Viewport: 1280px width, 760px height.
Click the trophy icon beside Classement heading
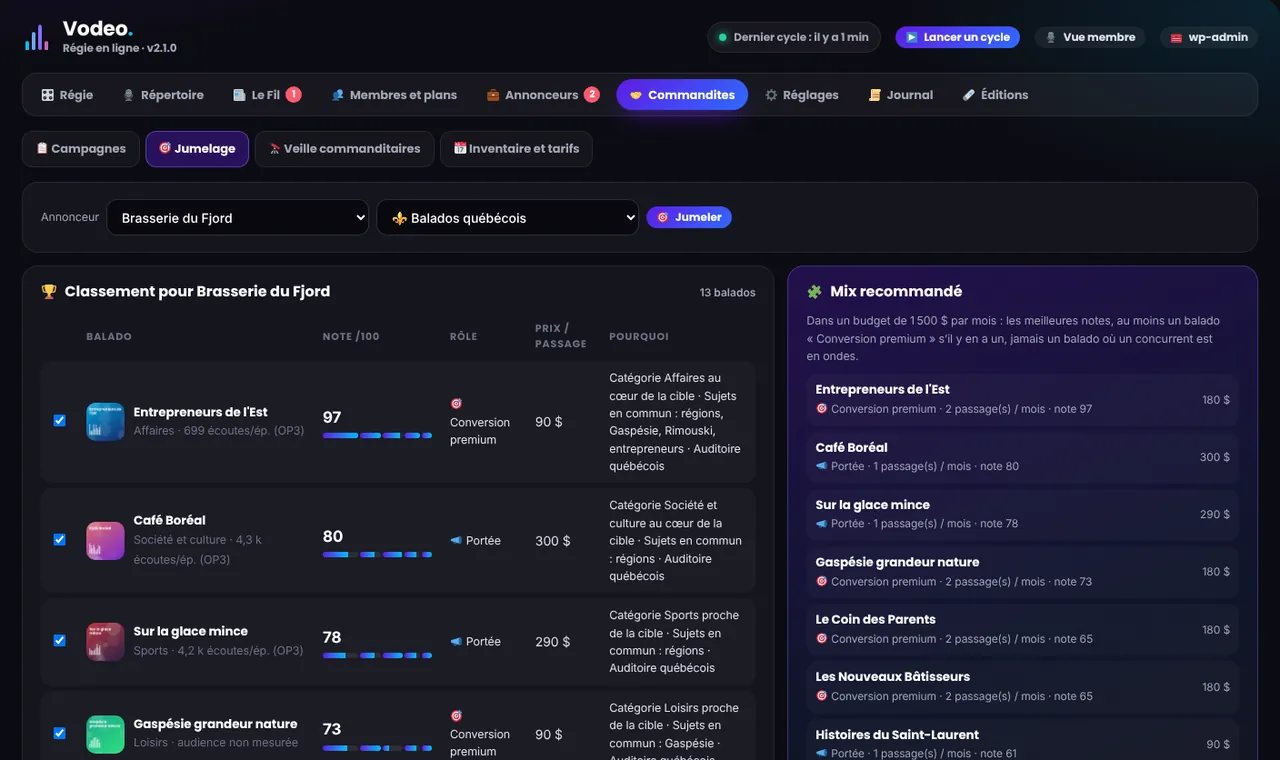point(49,292)
